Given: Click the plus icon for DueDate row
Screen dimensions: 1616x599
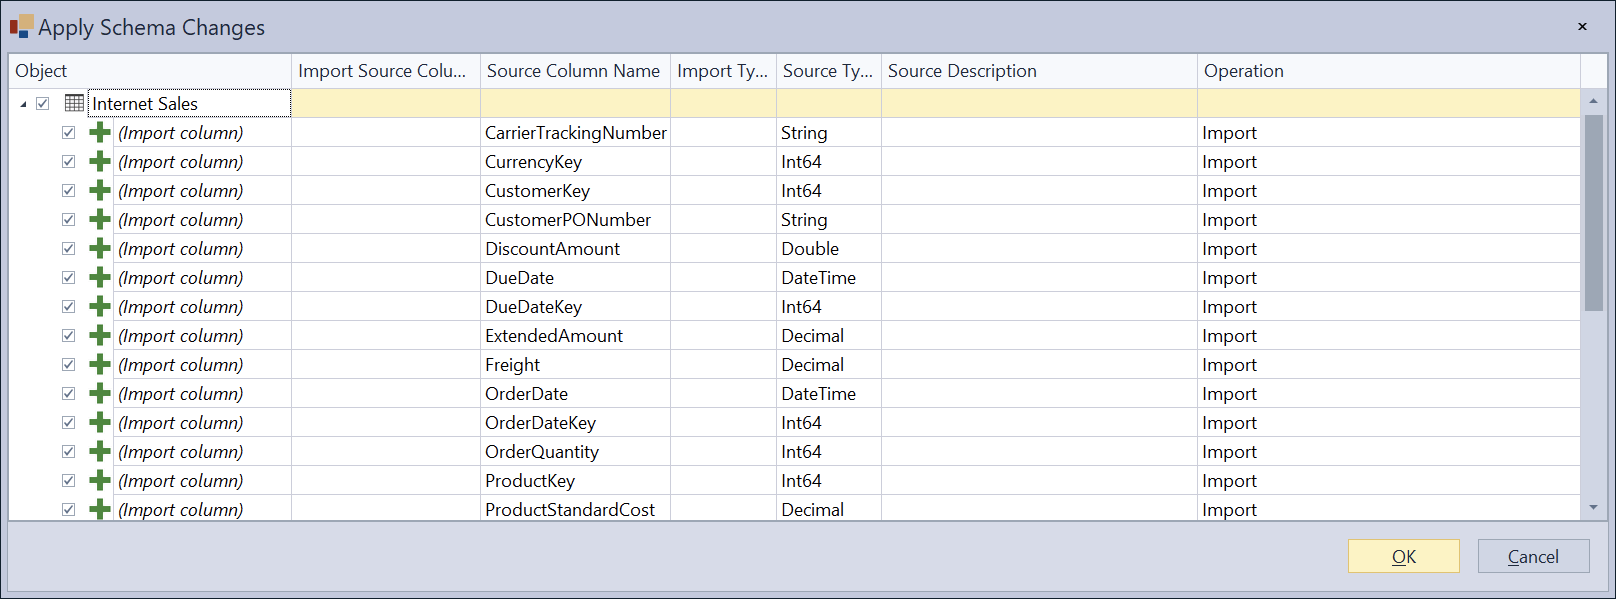Looking at the screenshot, I should tap(100, 277).
